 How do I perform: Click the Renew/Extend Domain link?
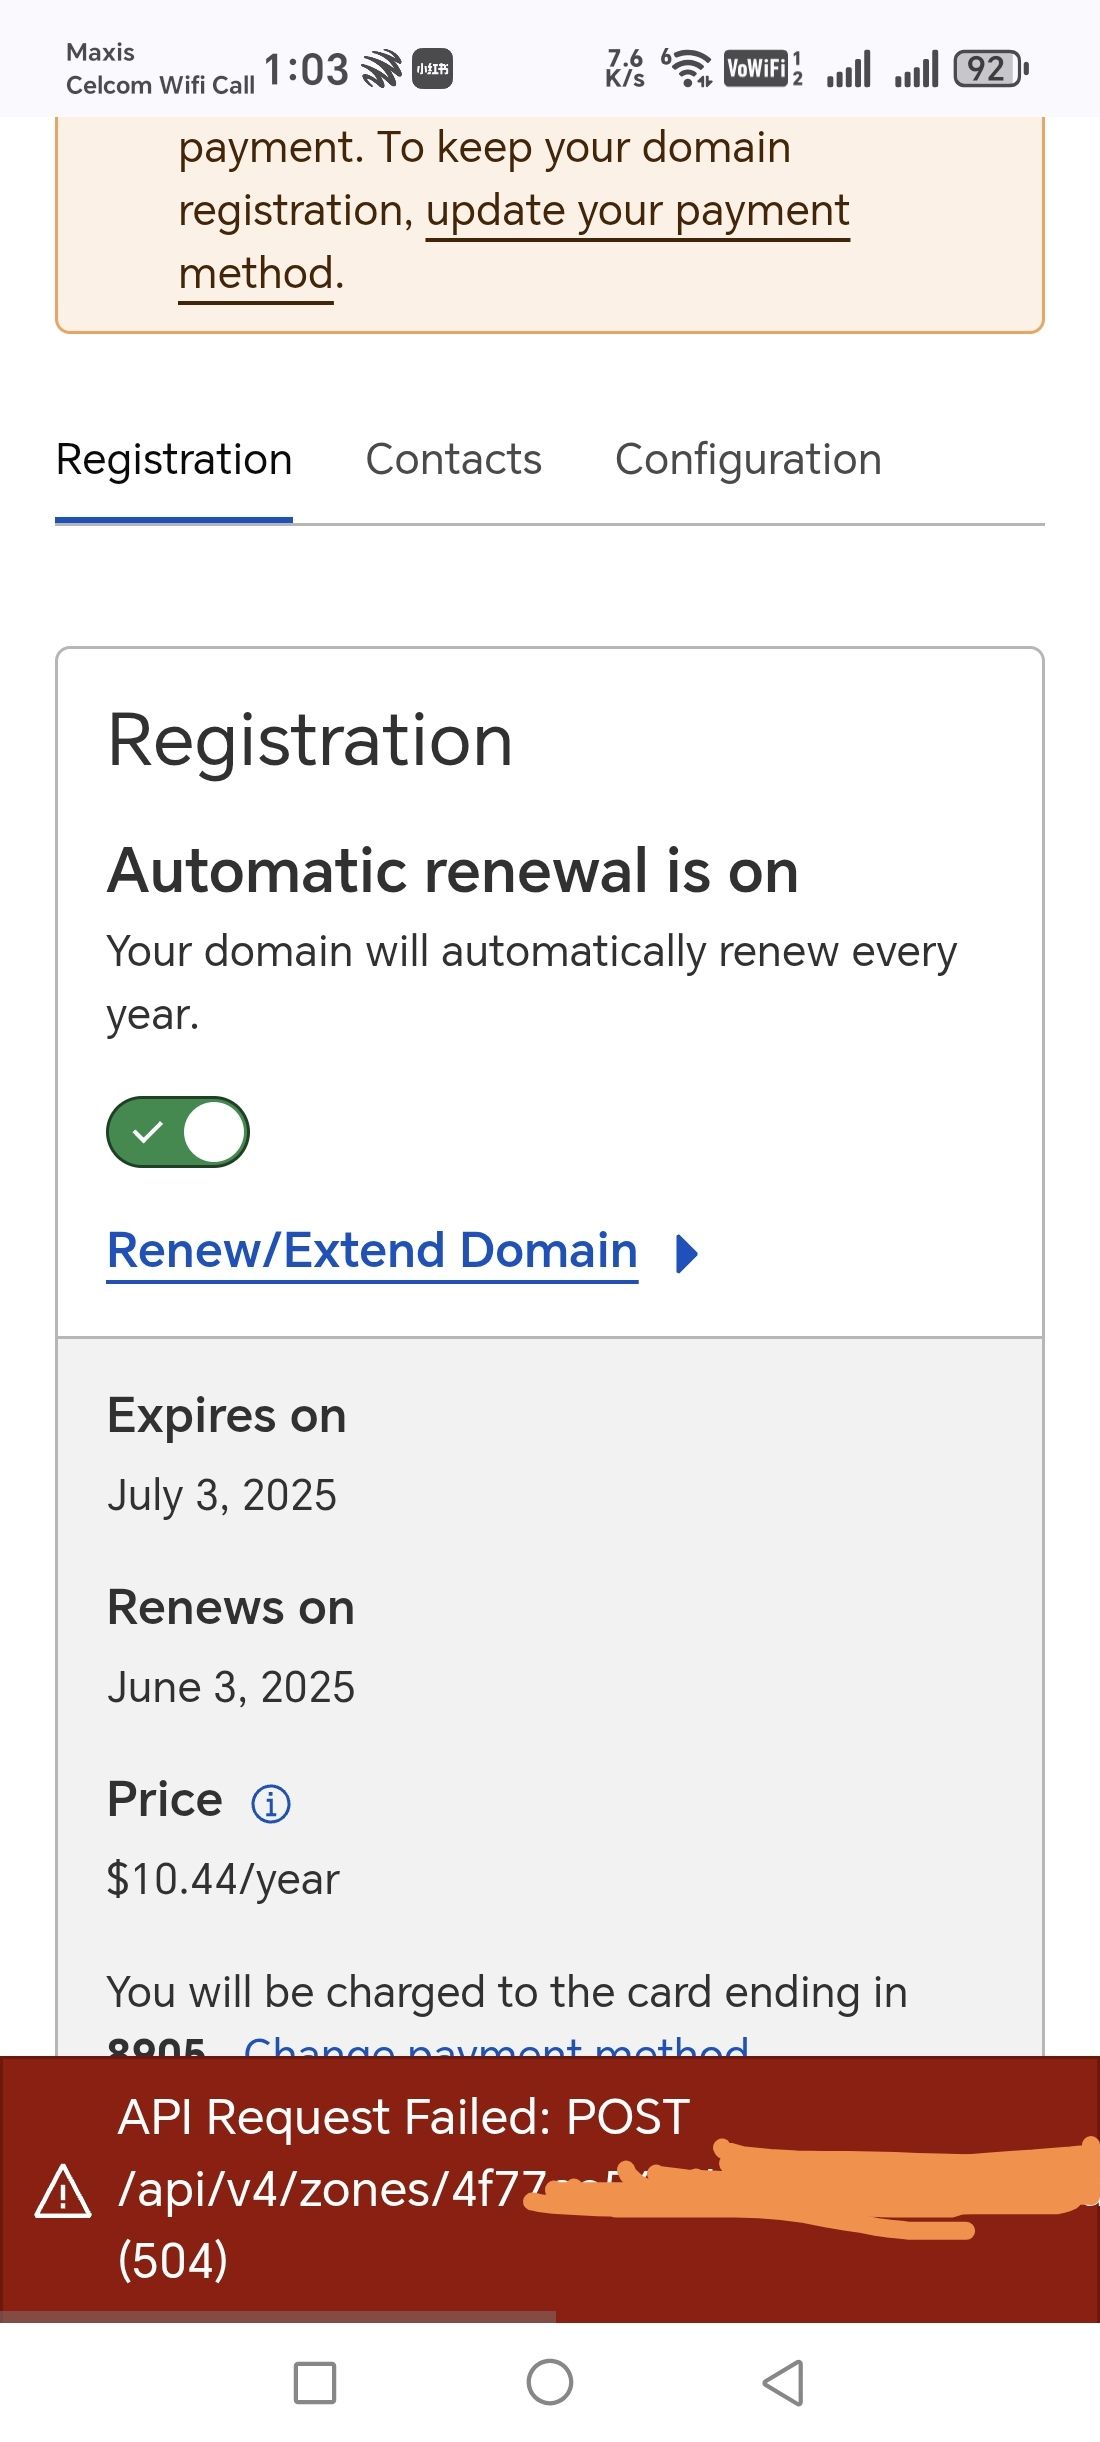pos(372,1251)
